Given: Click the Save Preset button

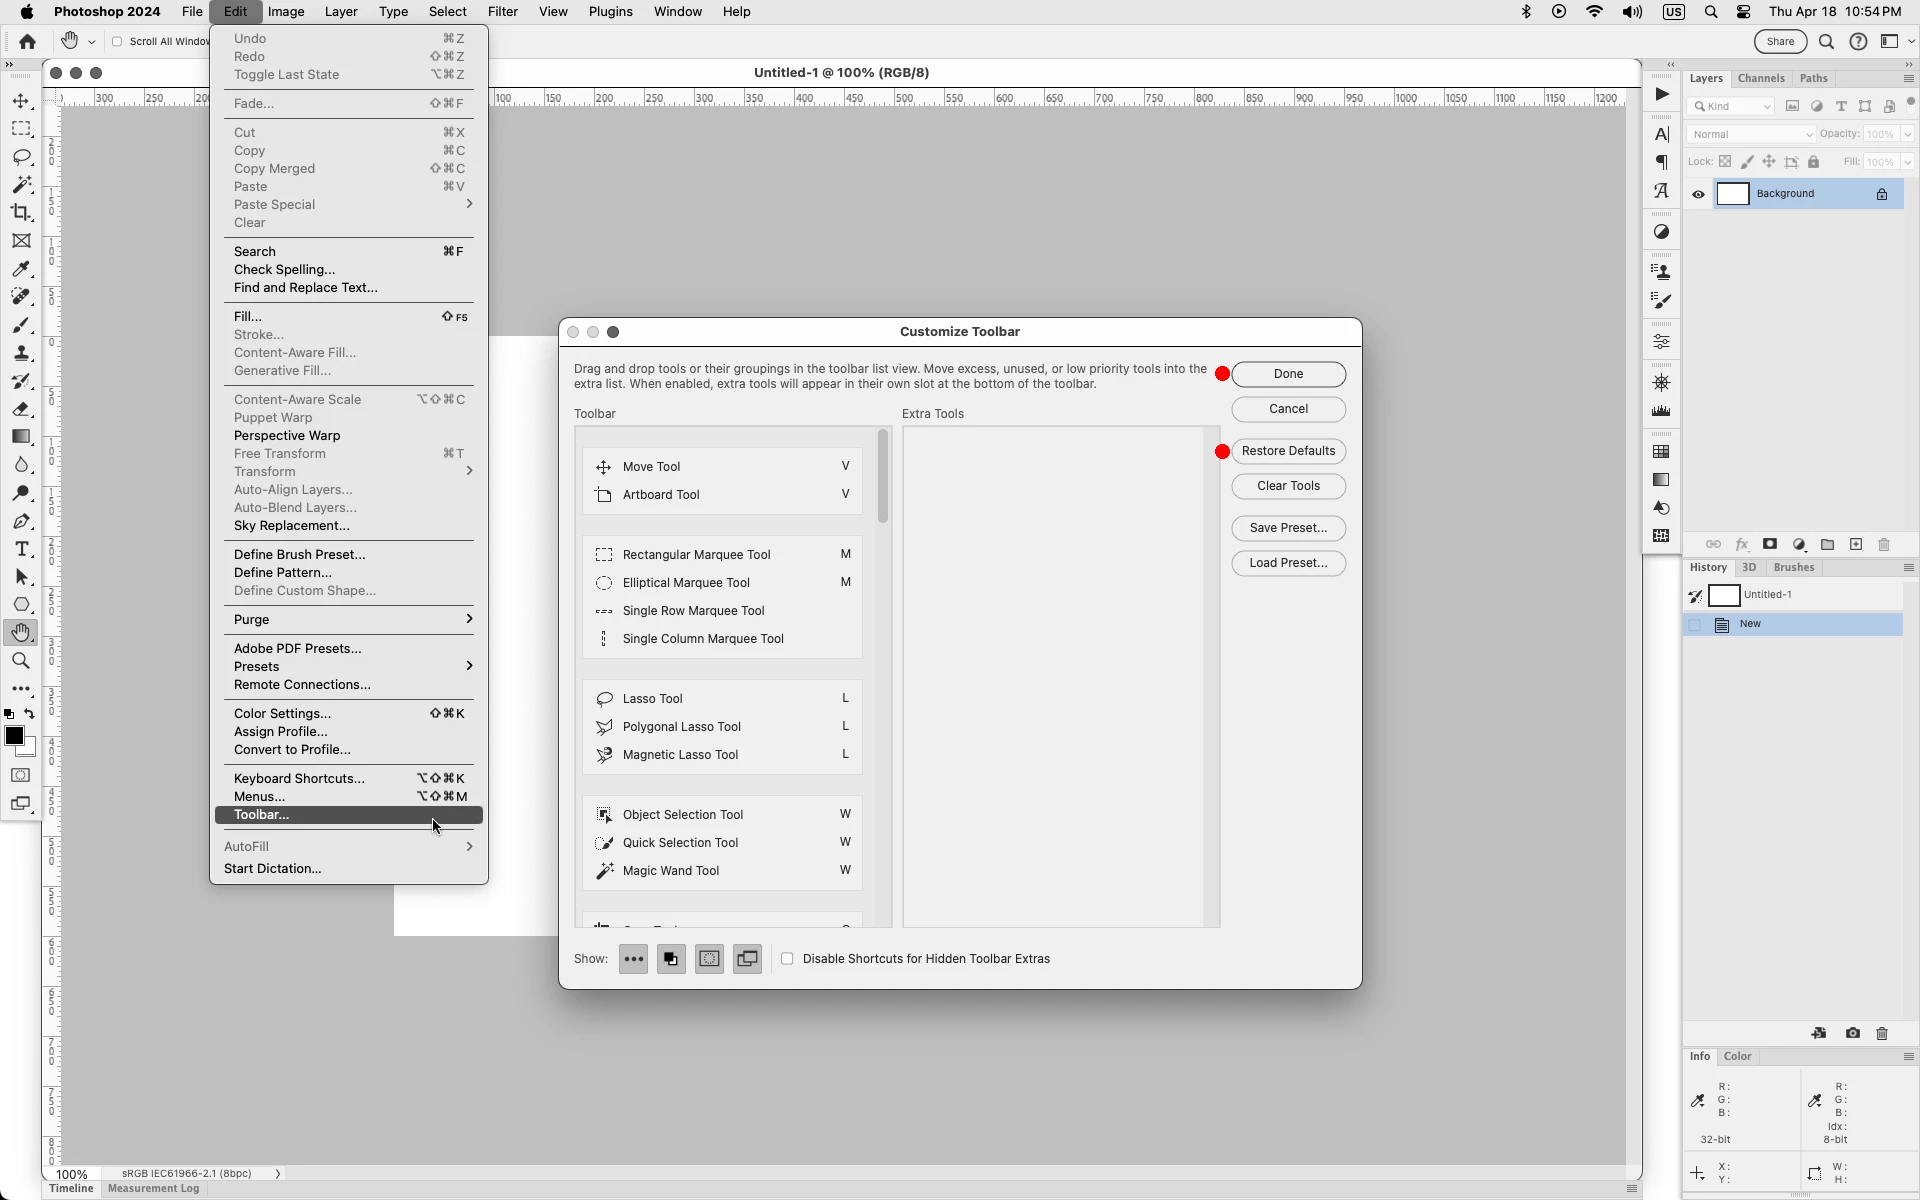Looking at the screenshot, I should click(x=1288, y=528).
